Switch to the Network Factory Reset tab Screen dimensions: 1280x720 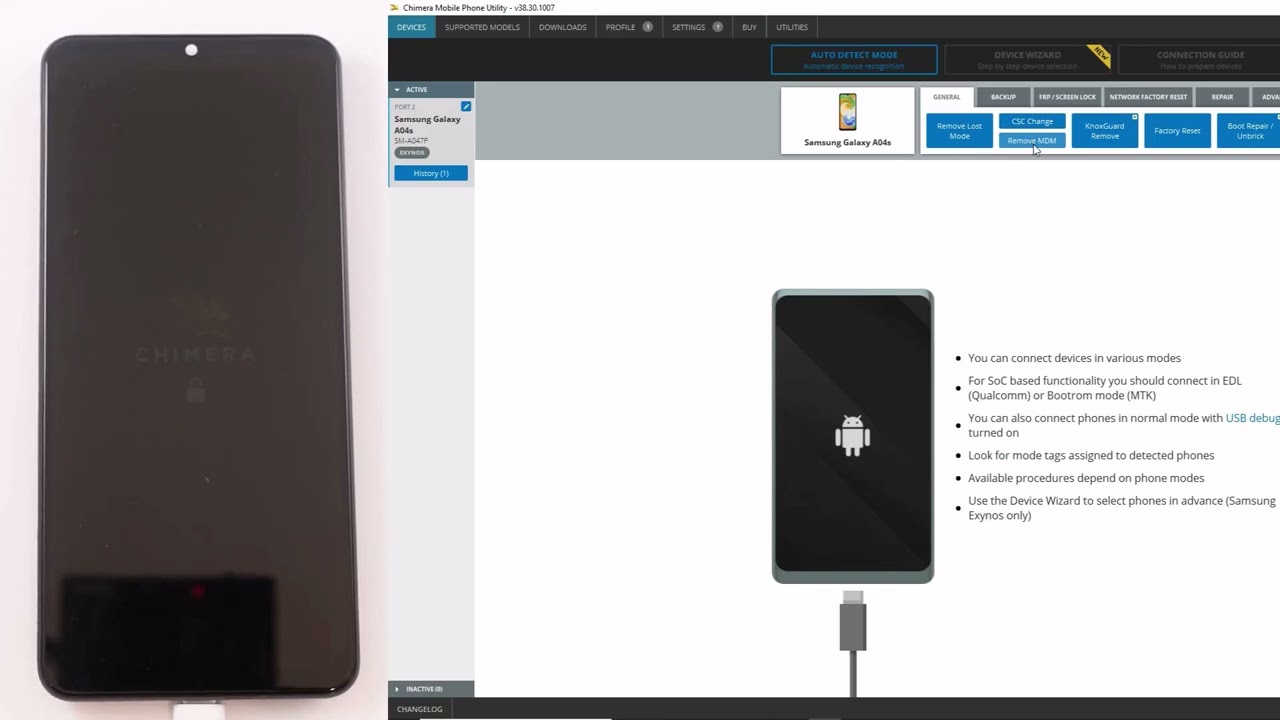pyautogui.click(x=1148, y=97)
